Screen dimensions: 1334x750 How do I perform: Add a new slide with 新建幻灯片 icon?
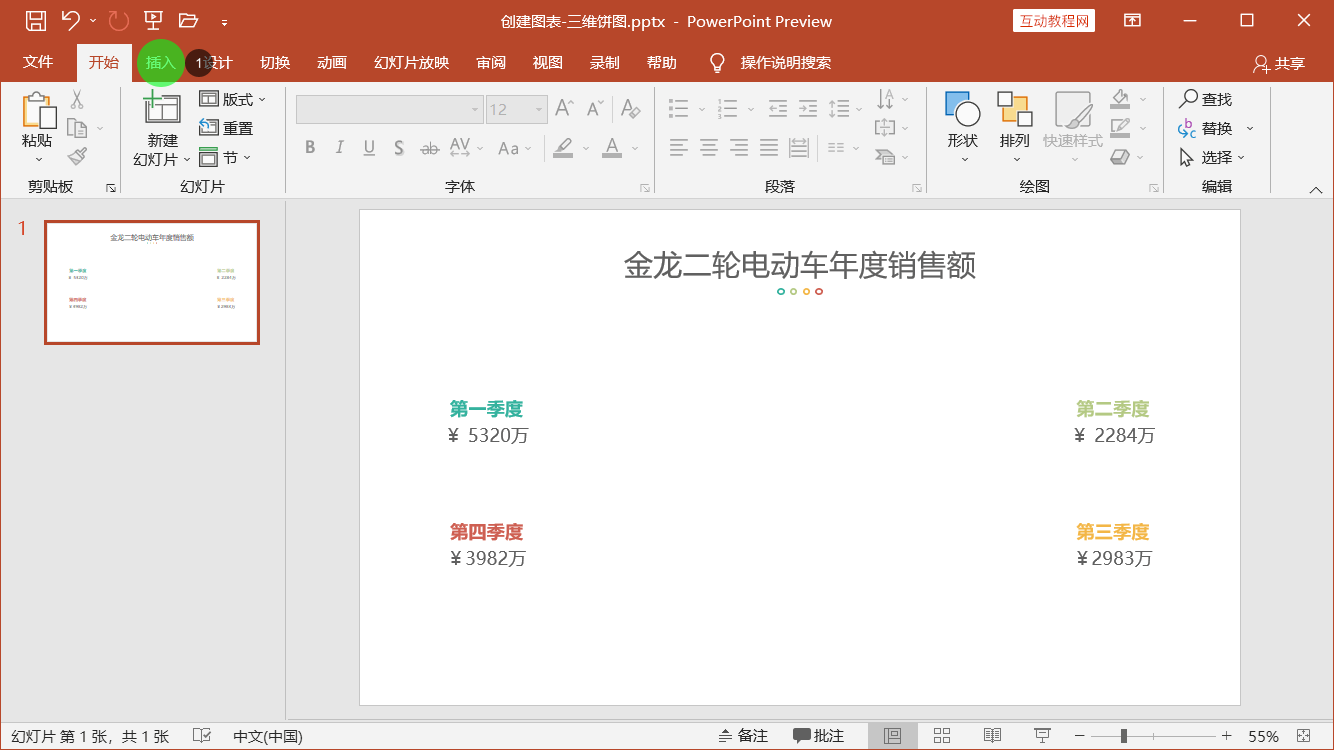163,109
